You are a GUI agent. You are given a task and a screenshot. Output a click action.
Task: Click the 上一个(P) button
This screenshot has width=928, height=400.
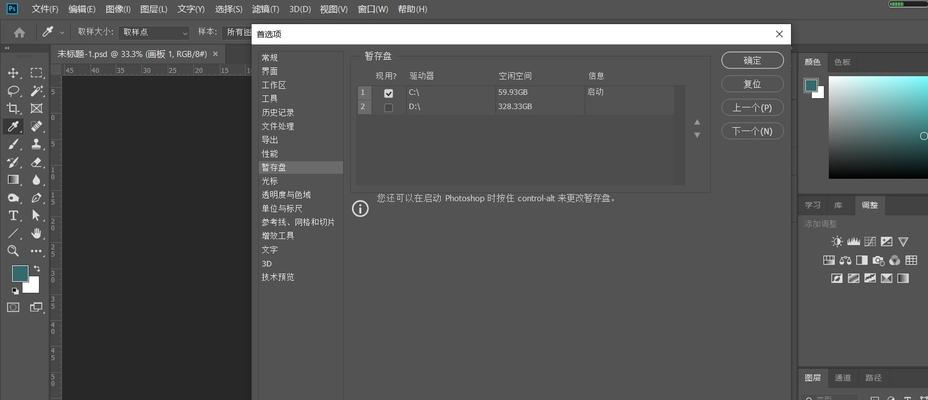click(752, 108)
